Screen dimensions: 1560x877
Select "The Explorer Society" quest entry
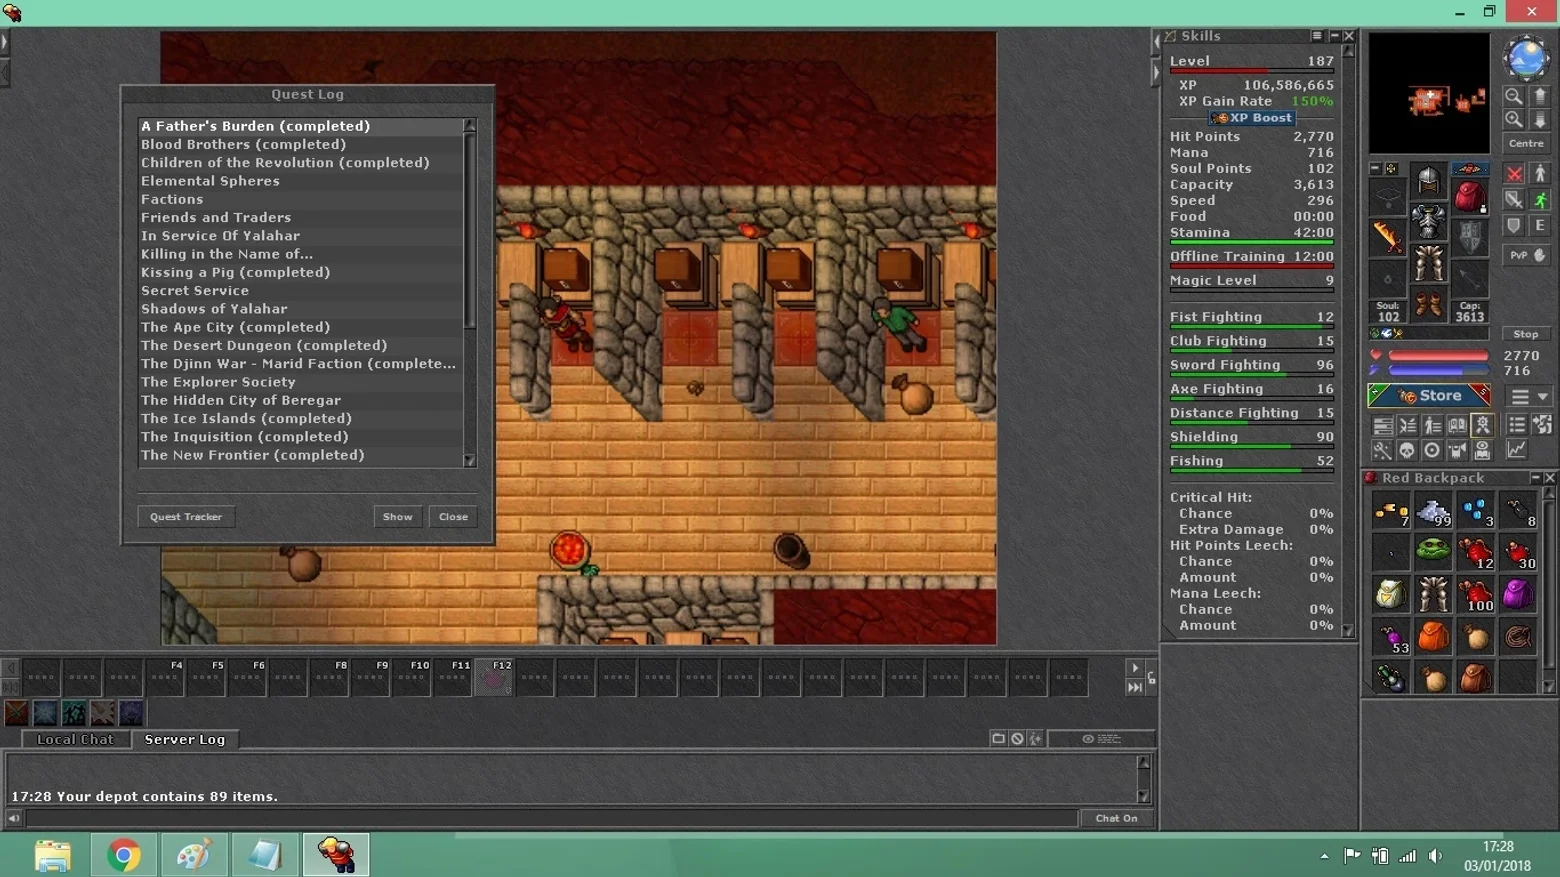click(300, 382)
